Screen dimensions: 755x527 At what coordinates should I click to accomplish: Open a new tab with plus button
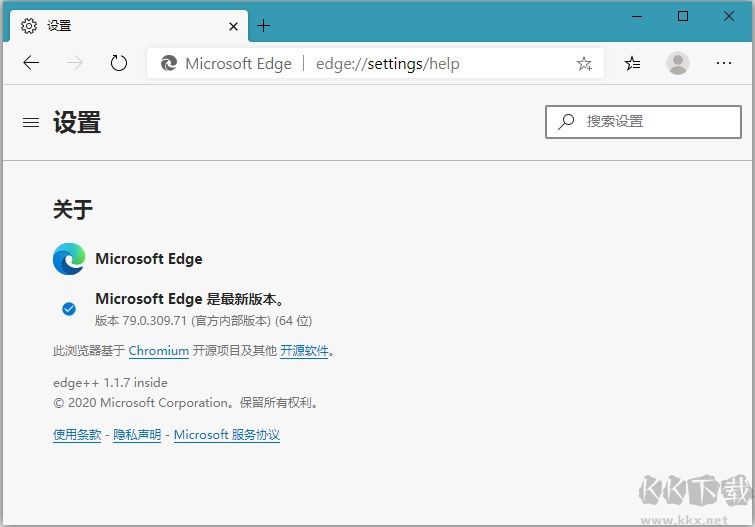click(263, 26)
